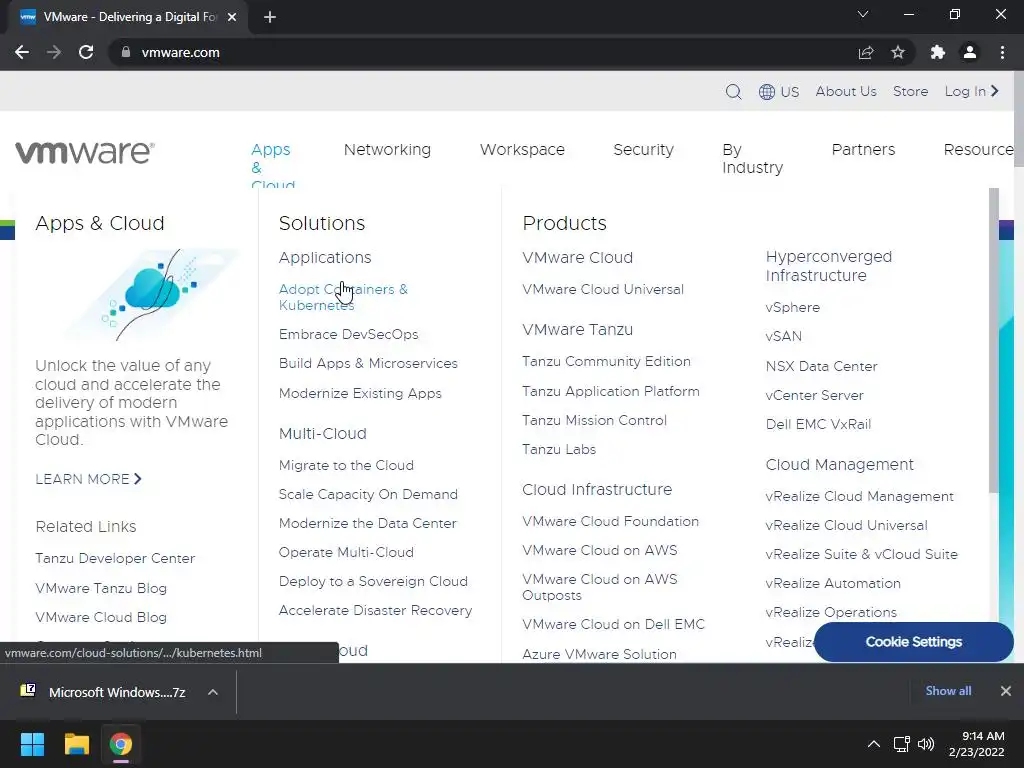Select Workspace menu
The image size is (1024, 768).
coord(522,150)
